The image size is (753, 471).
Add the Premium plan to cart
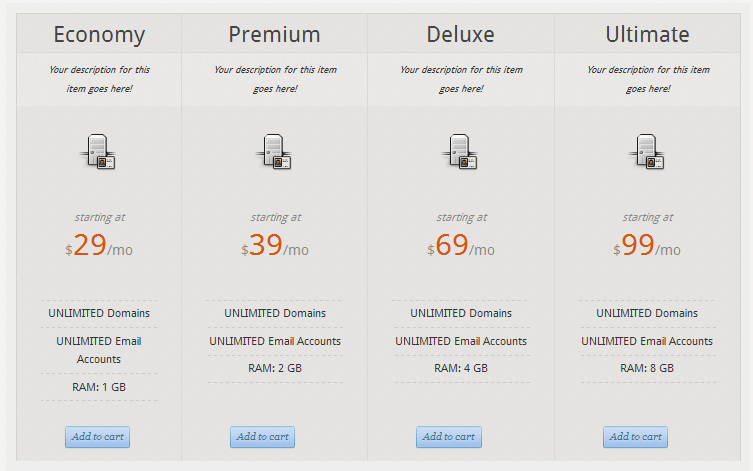pyautogui.click(x=262, y=437)
